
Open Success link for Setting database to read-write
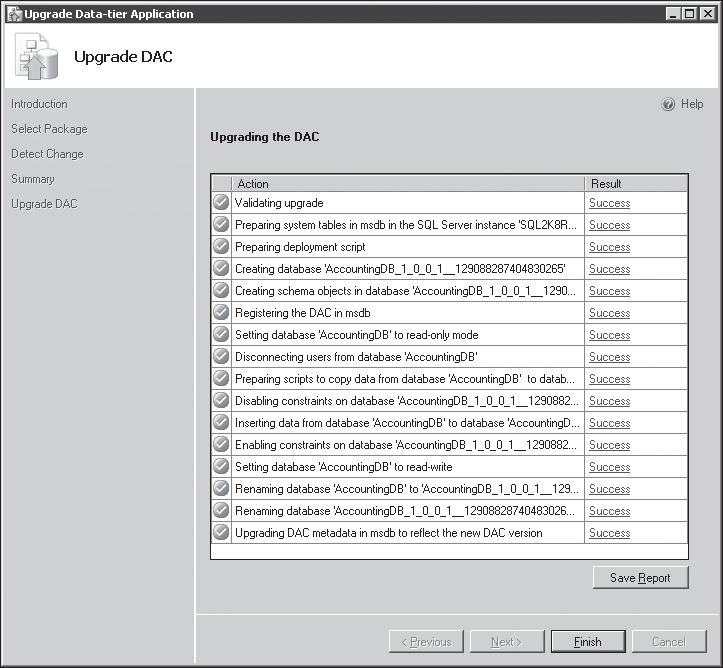[x=610, y=467]
